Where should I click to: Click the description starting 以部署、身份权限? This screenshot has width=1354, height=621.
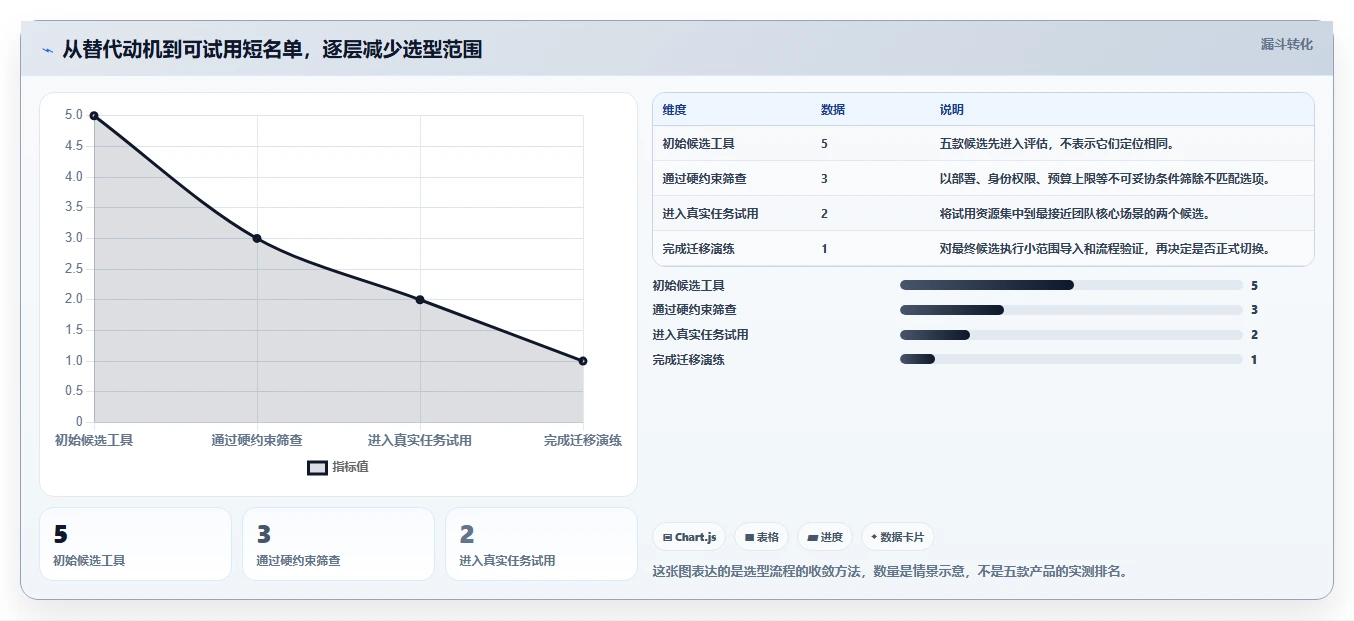(1106, 179)
